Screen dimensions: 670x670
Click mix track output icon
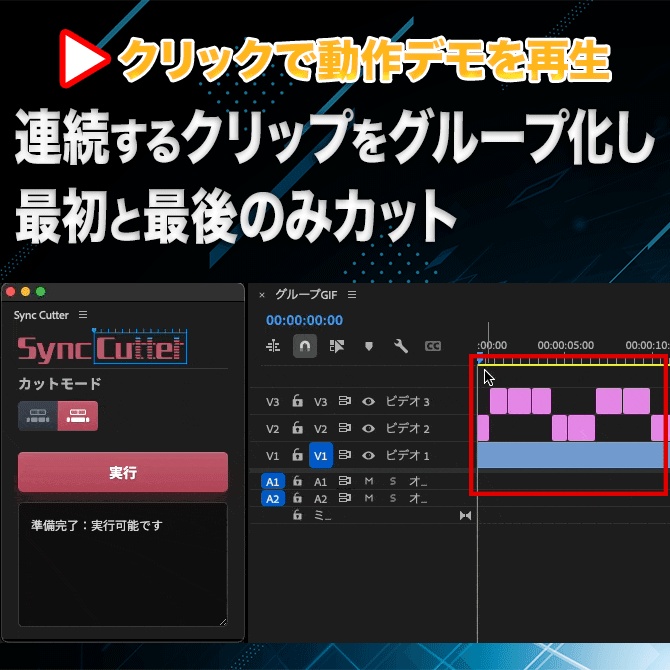465,516
